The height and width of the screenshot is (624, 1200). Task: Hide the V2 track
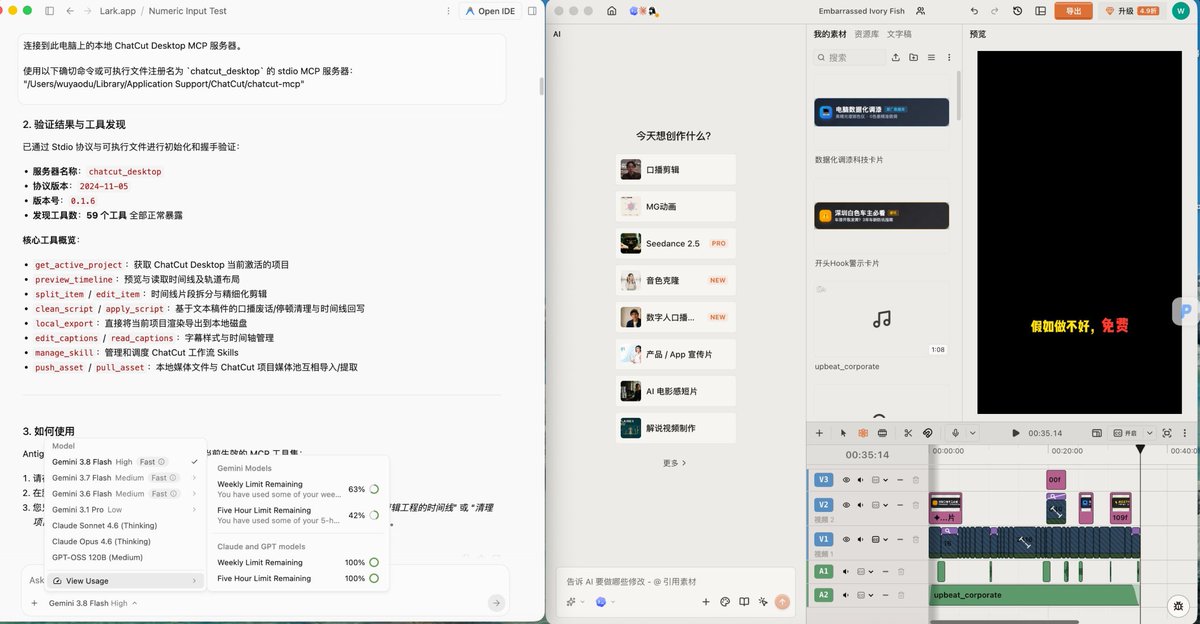(x=846, y=505)
